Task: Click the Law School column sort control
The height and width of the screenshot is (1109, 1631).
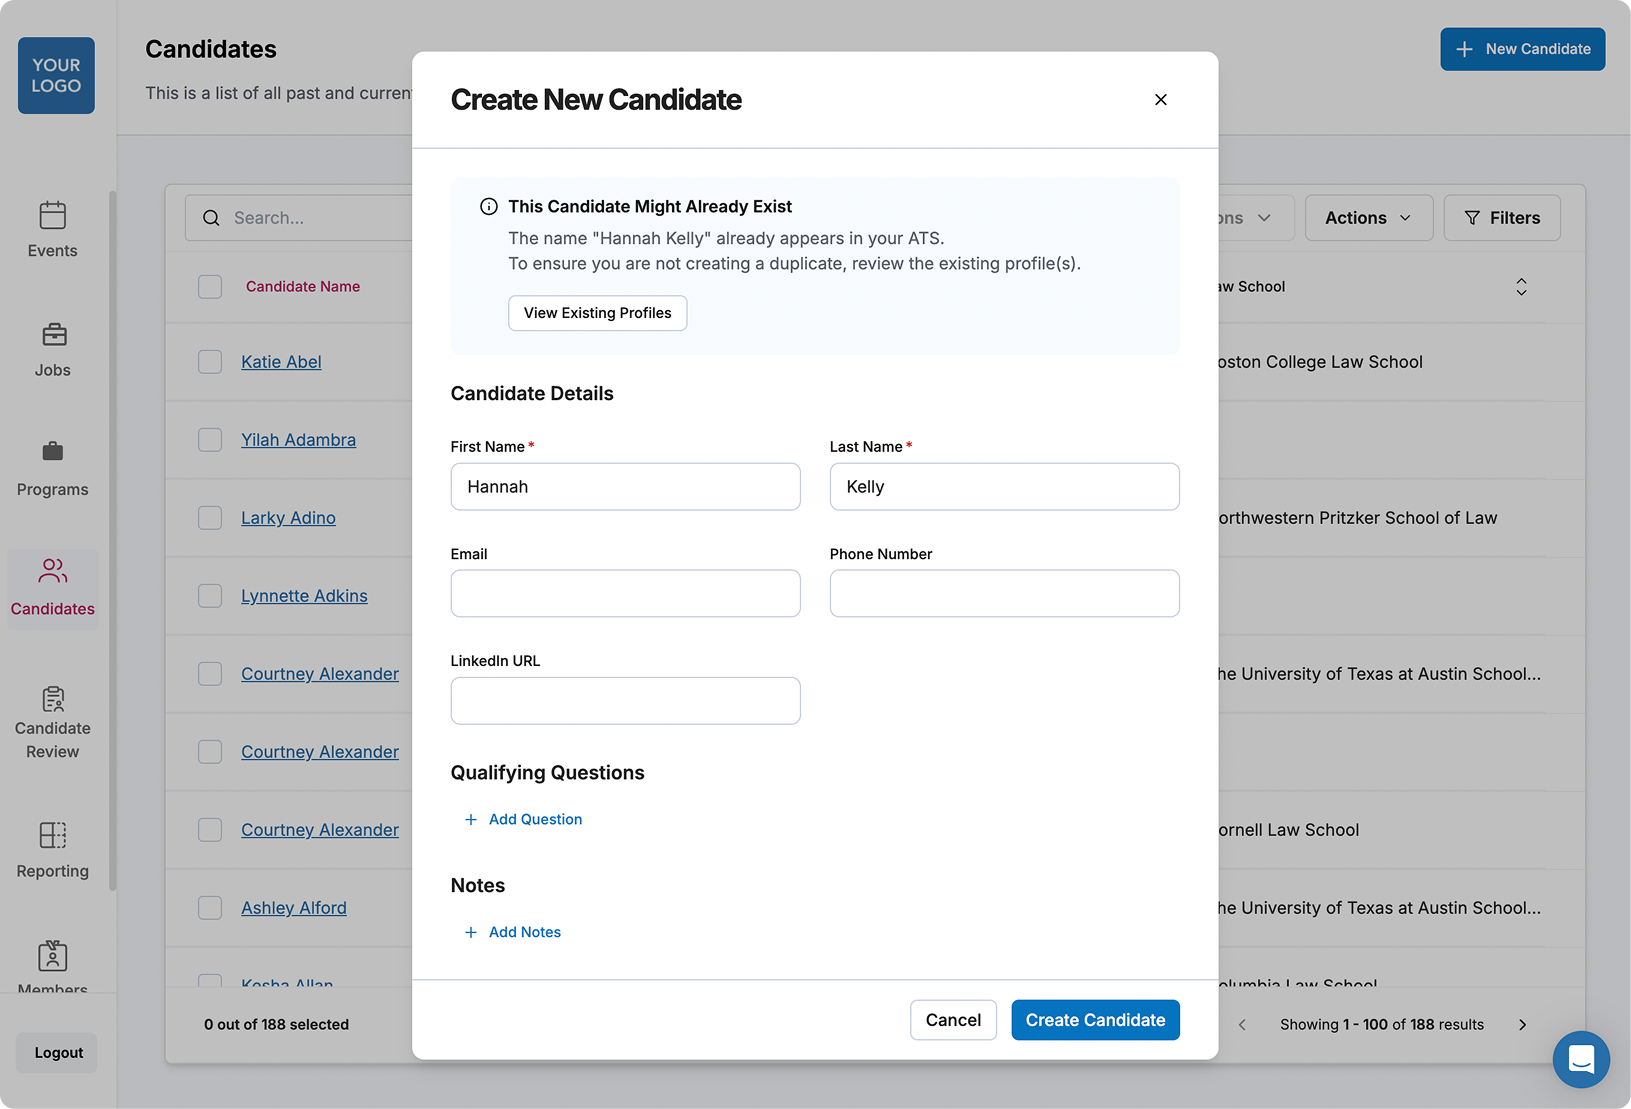Action: 1521,287
